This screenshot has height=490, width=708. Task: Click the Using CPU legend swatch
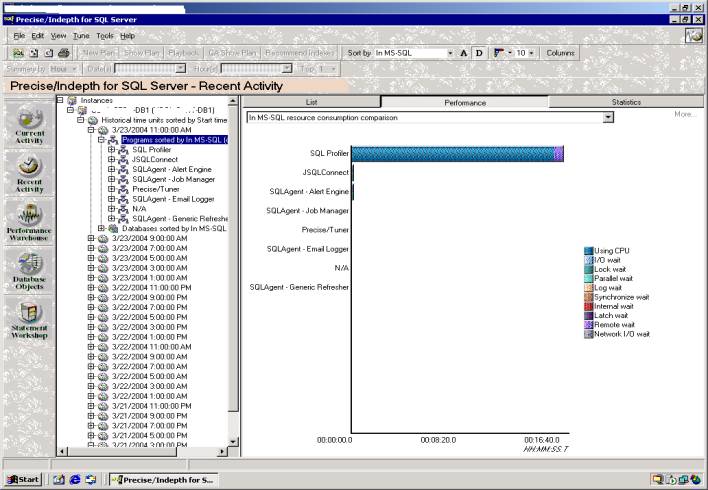coord(588,251)
